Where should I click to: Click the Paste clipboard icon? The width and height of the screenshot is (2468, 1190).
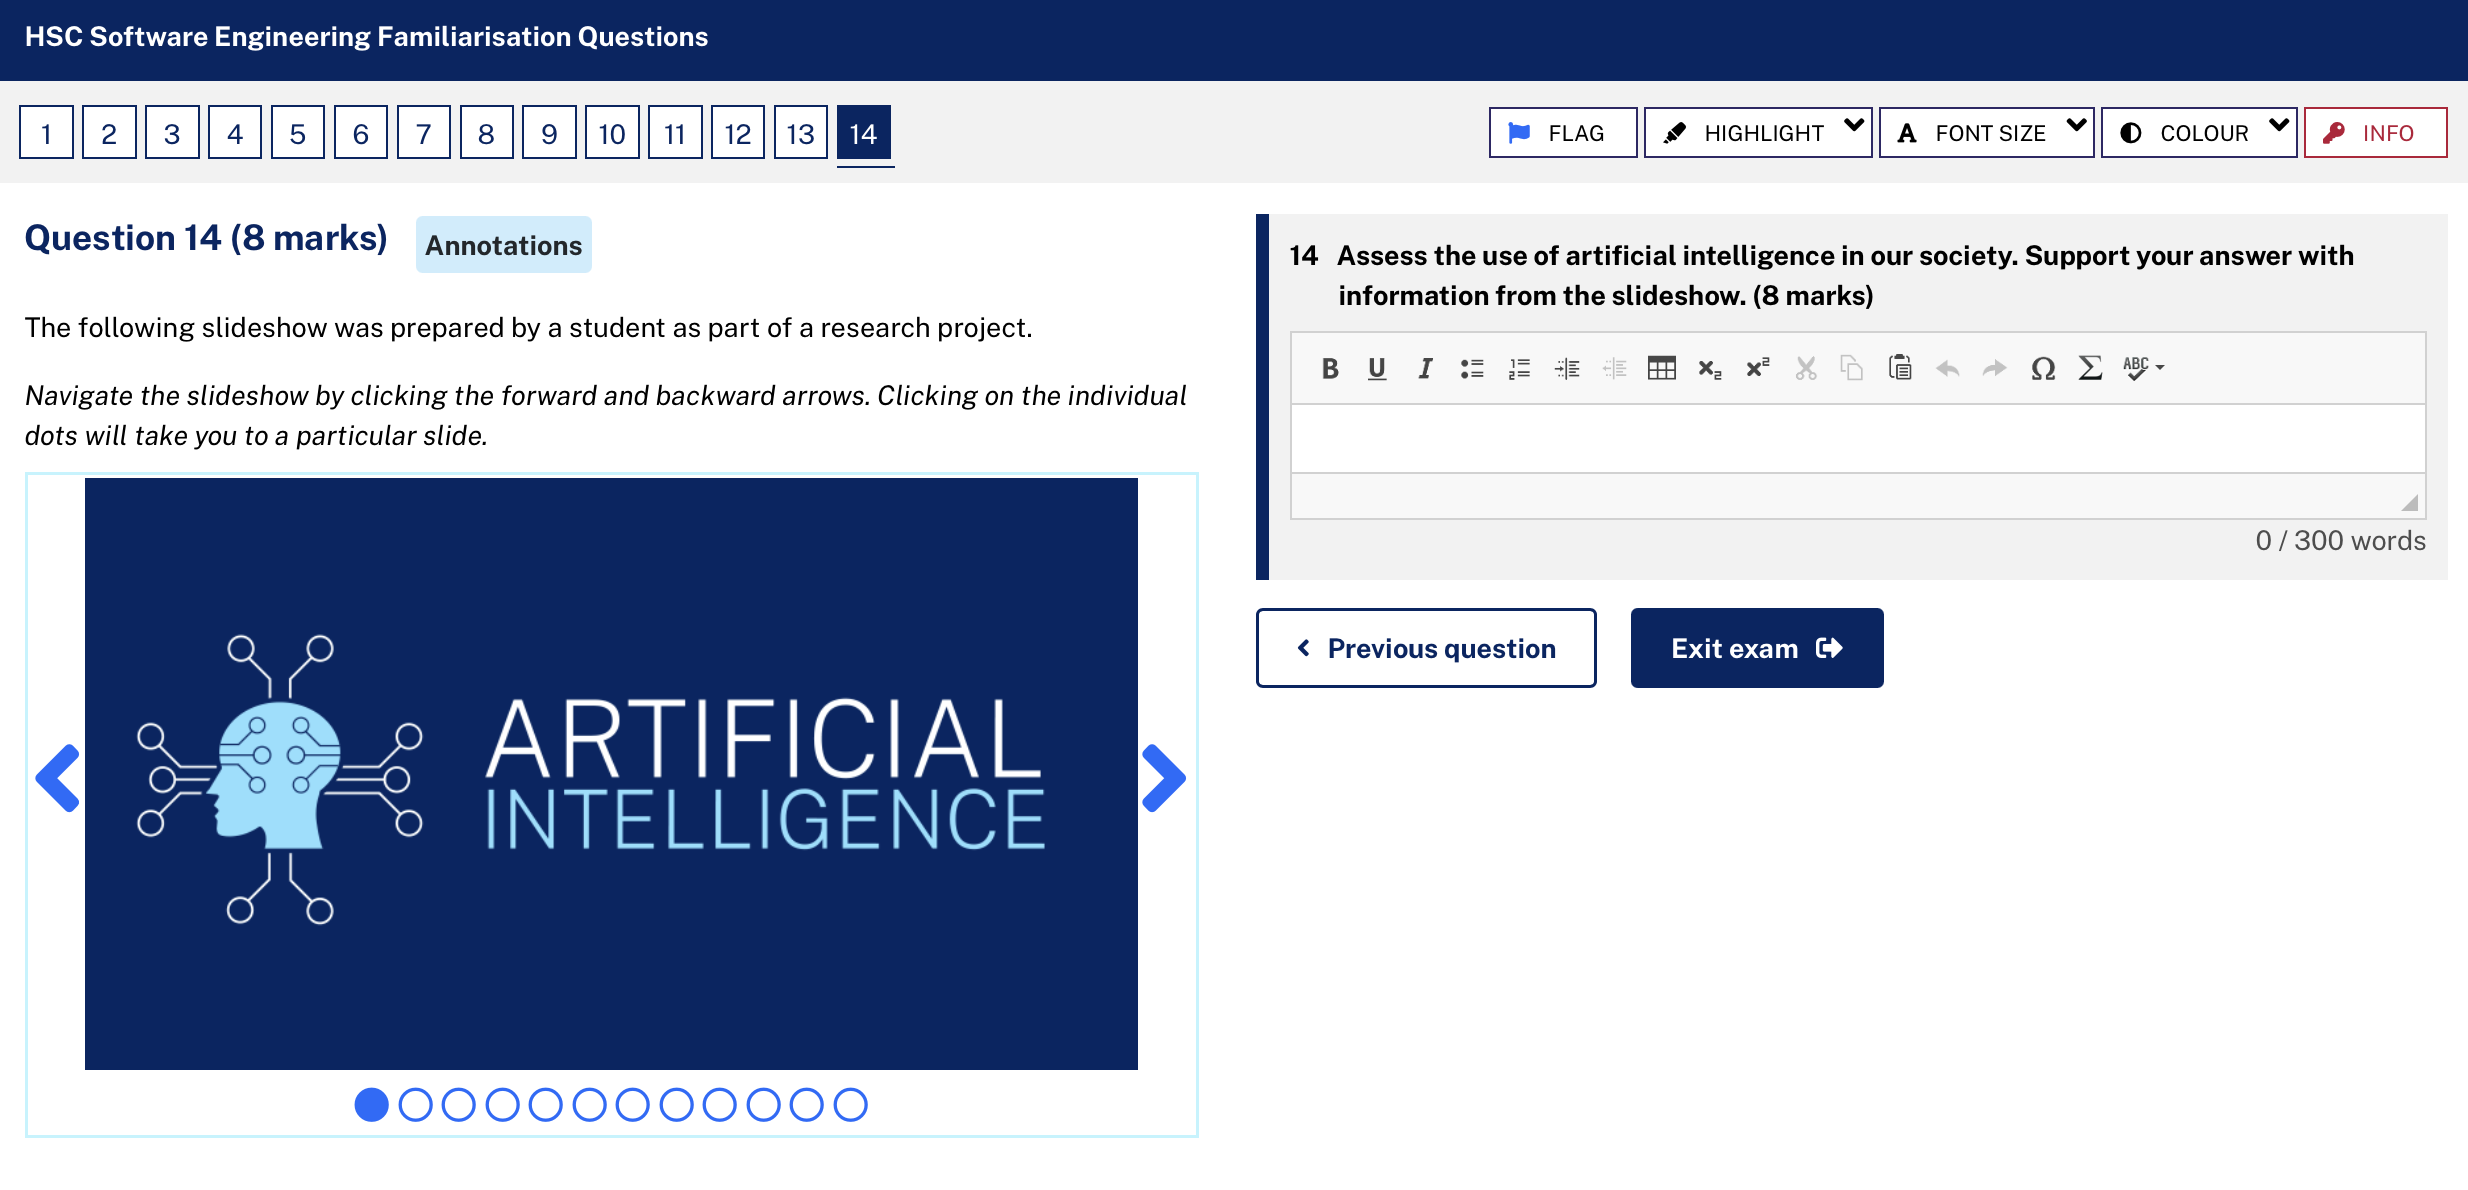1900,368
